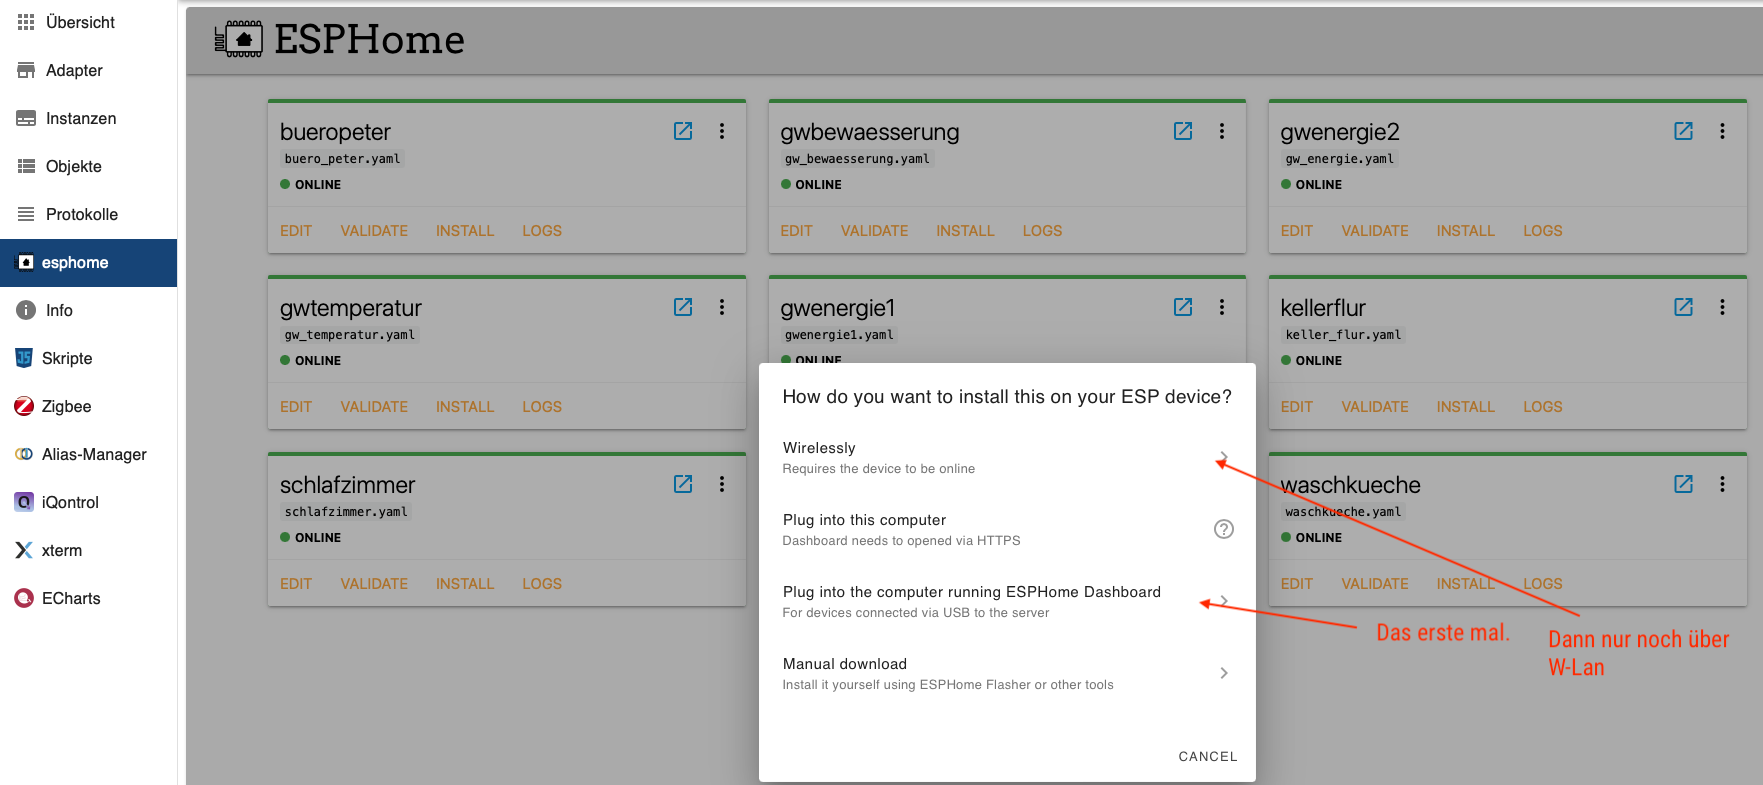Open gwenergie1 external link icon
Screen dimensions: 1763x785
1183,307
